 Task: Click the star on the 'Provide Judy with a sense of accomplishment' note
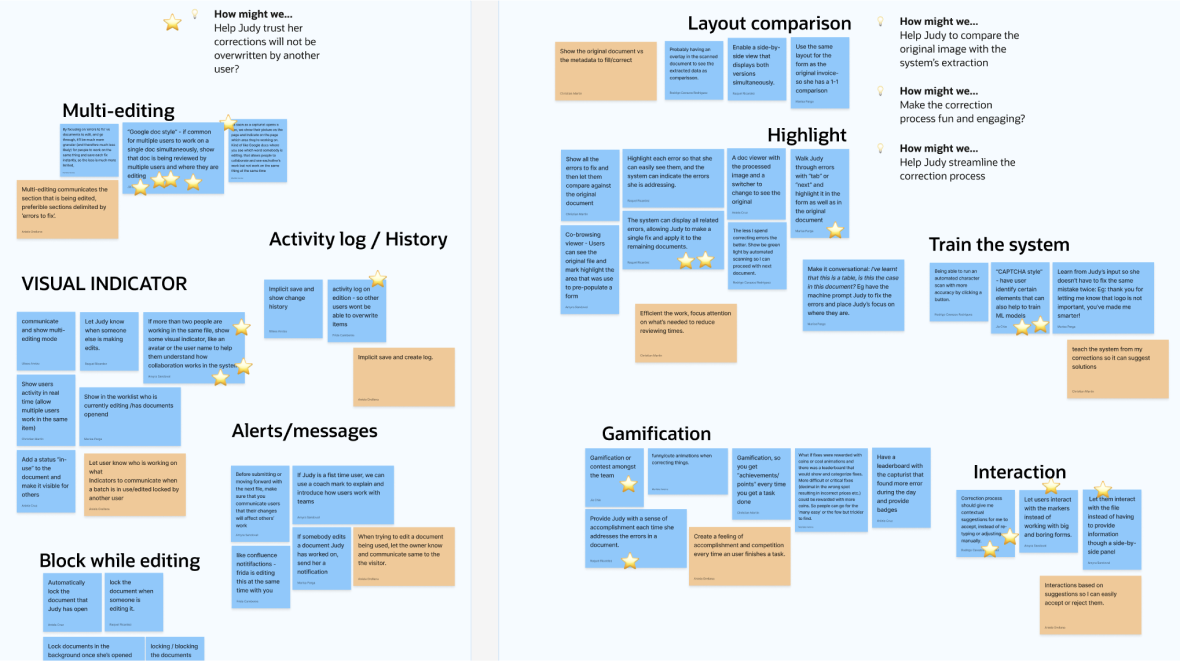(x=630, y=561)
